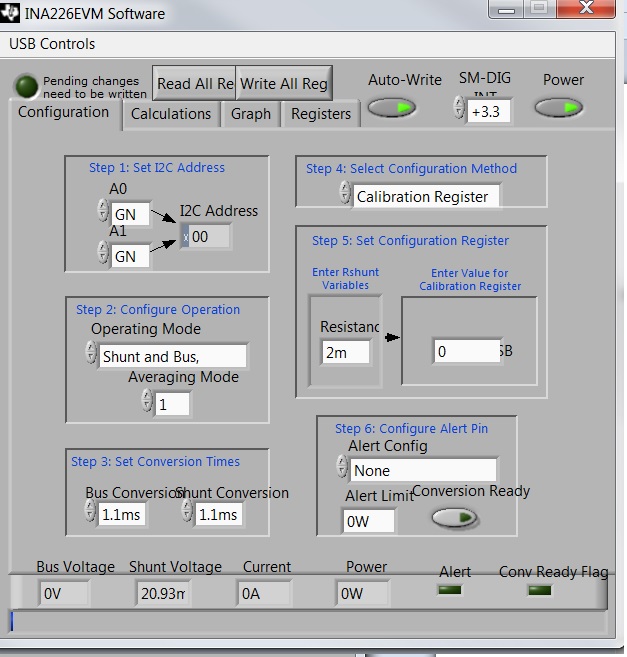Switch to the Calculations tab
Screen dimensions: 627x657
[x=171, y=114]
